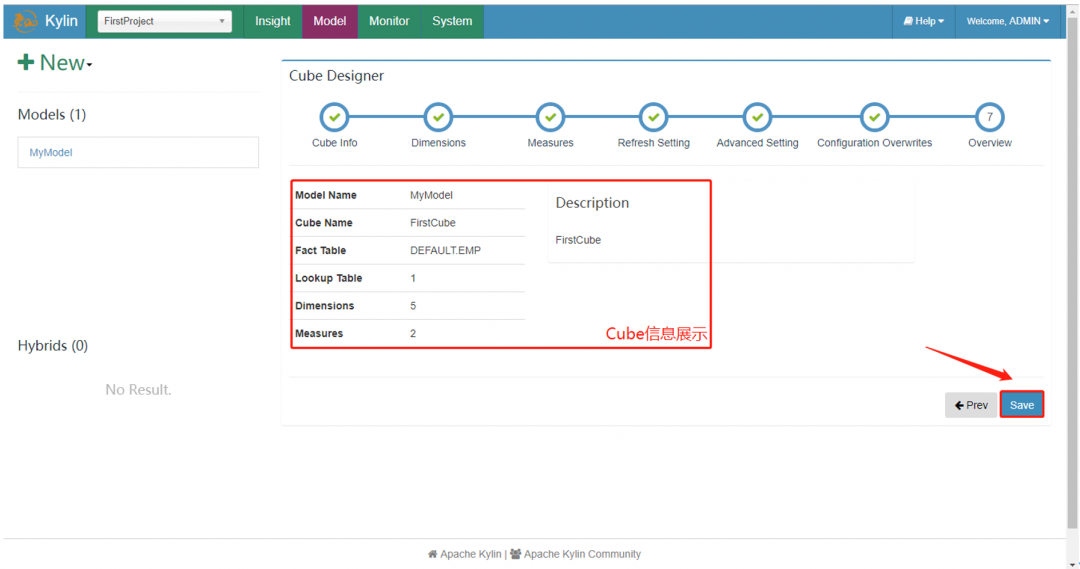
Task: Click the Fact Table value DEFAULT.EMP
Action: [x=446, y=250]
